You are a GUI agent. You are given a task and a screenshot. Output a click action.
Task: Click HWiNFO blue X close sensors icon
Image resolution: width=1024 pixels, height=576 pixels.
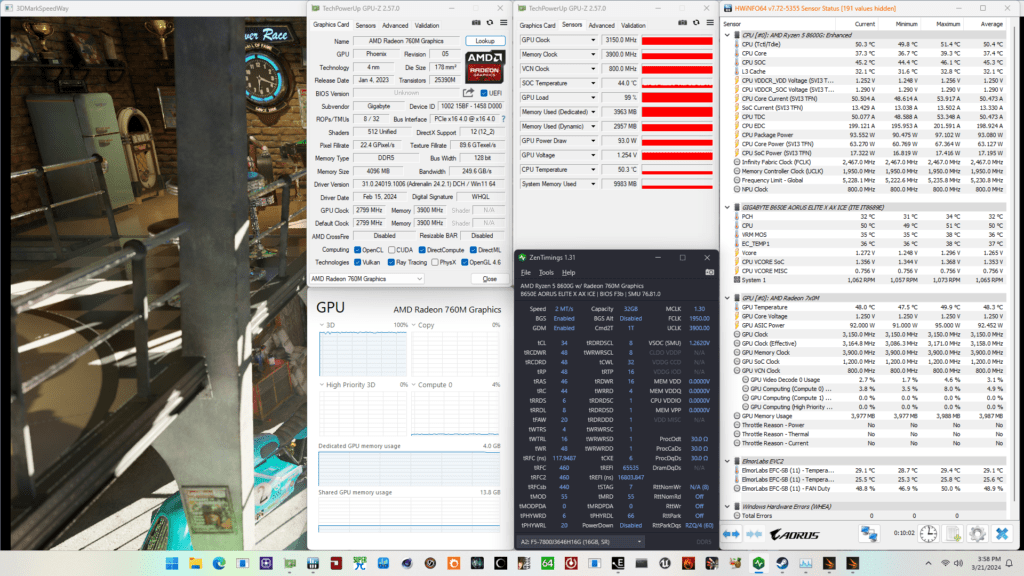tap(1002, 534)
